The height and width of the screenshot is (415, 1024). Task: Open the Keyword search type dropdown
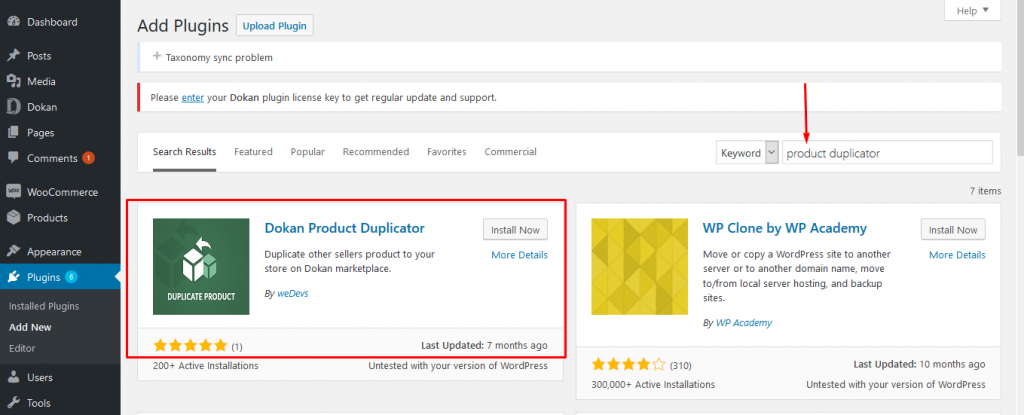coord(747,153)
